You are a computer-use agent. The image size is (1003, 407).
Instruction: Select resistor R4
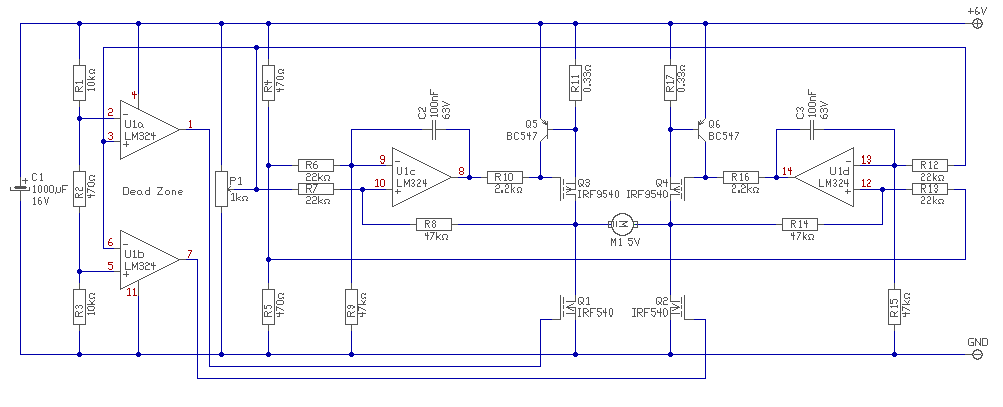[269, 83]
